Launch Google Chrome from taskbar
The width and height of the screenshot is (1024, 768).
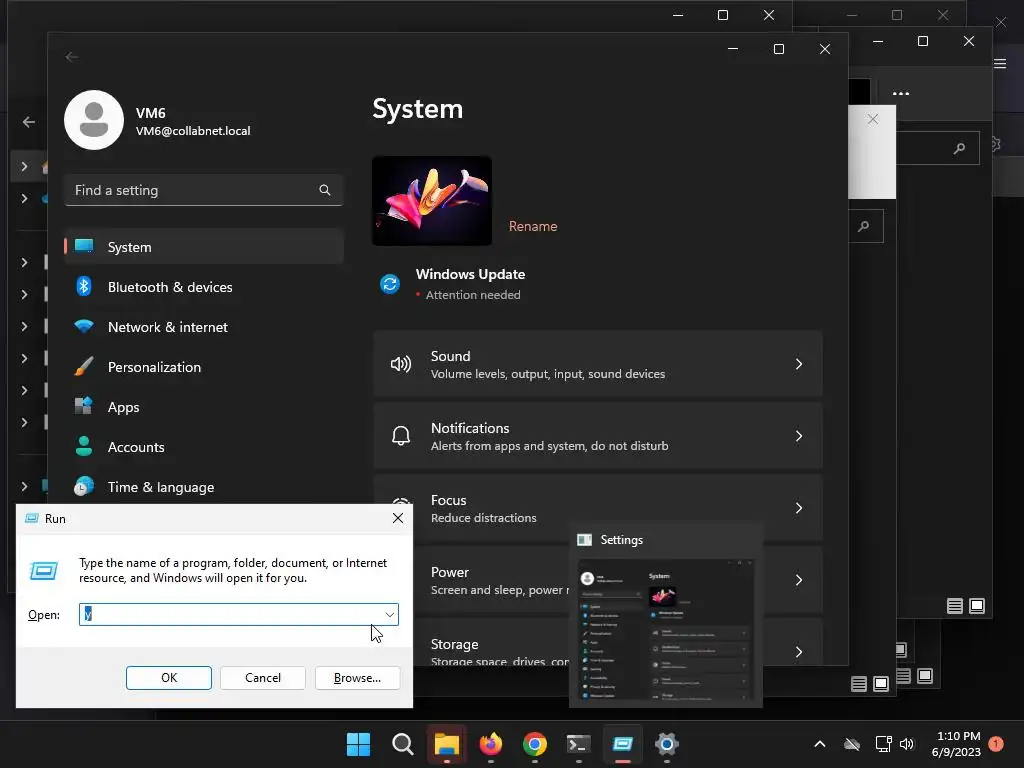(535, 744)
